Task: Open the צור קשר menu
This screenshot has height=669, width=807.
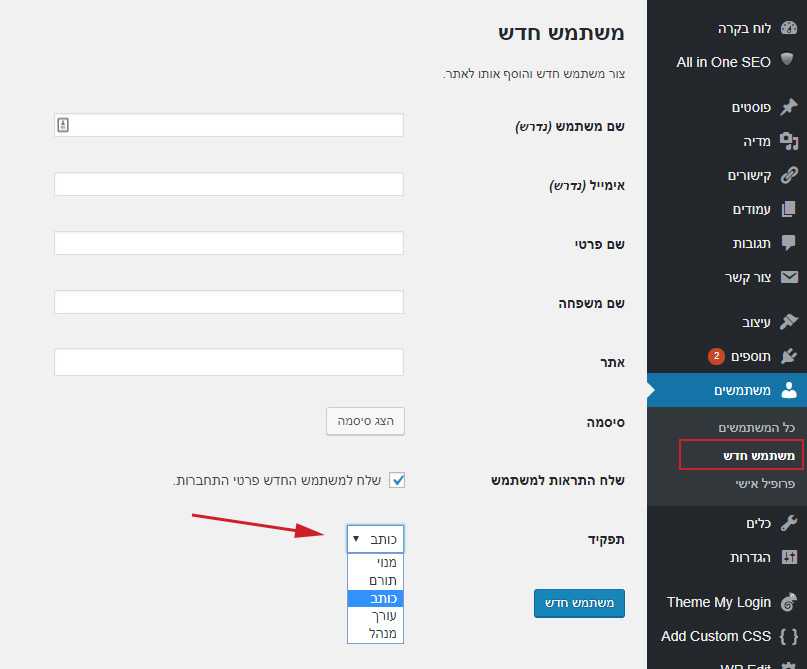Action: click(x=727, y=277)
